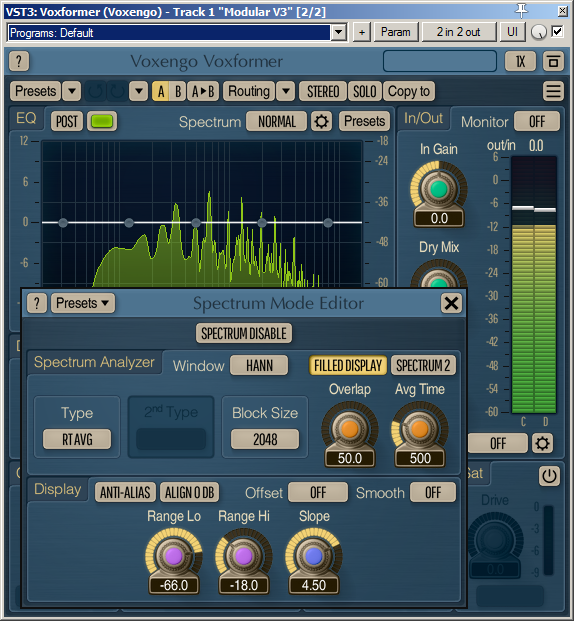Select state B button
This screenshot has width=574, height=621.
coord(178,91)
